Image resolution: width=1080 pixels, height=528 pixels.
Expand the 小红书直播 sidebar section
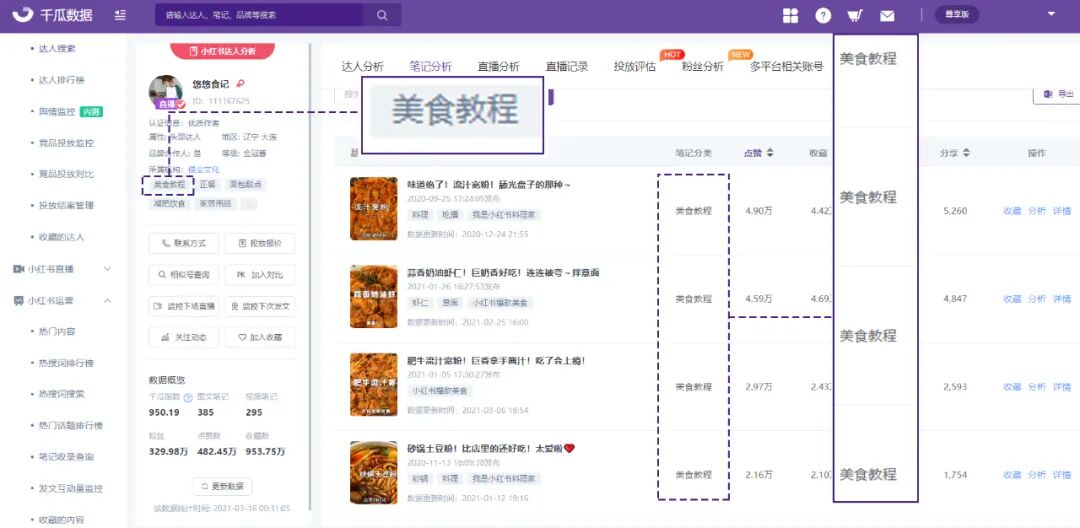(x=107, y=268)
